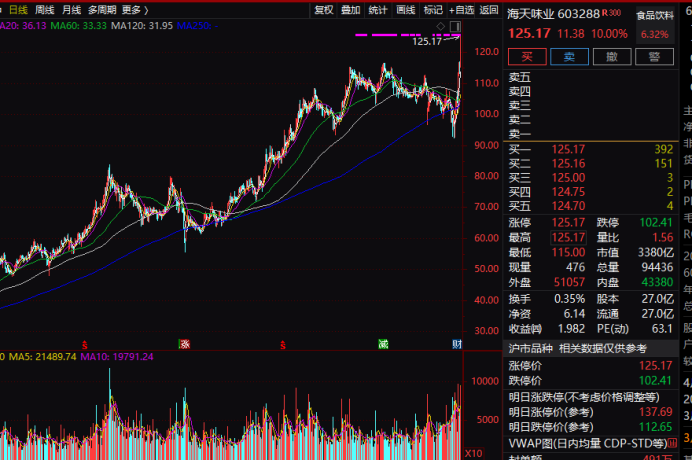Viewport: 693px width, 461px height.
Task: Open the VWAP chart icon
Action: click(672, 442)
